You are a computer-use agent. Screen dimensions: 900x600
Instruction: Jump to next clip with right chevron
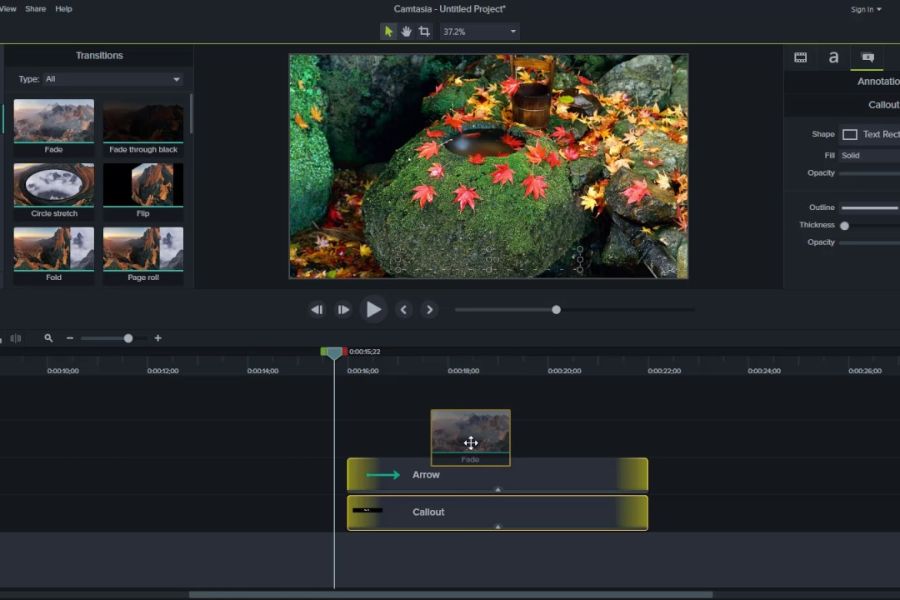pyautogui.click(x=429, y=310)
